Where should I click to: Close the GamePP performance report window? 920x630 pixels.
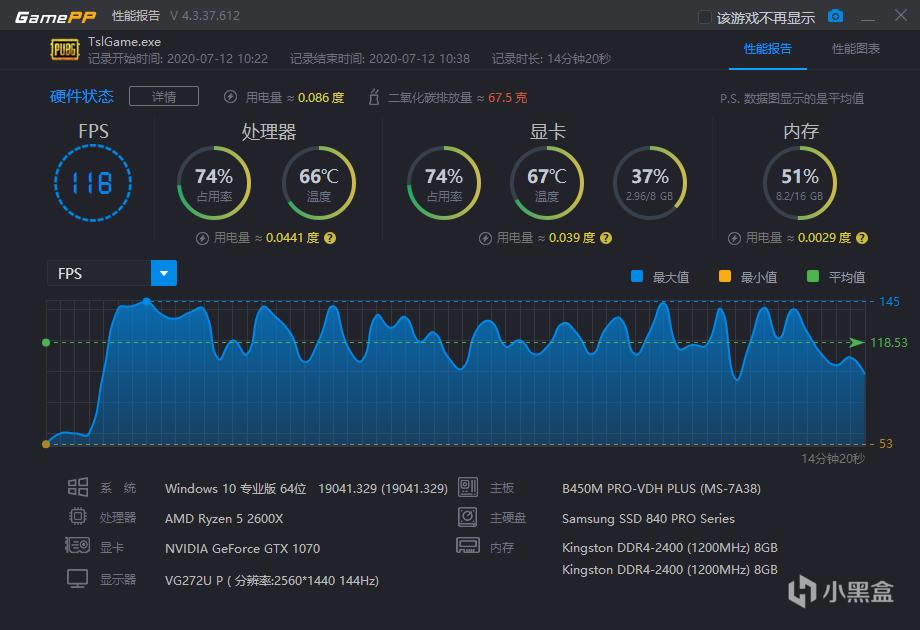[x=901, y=15]
